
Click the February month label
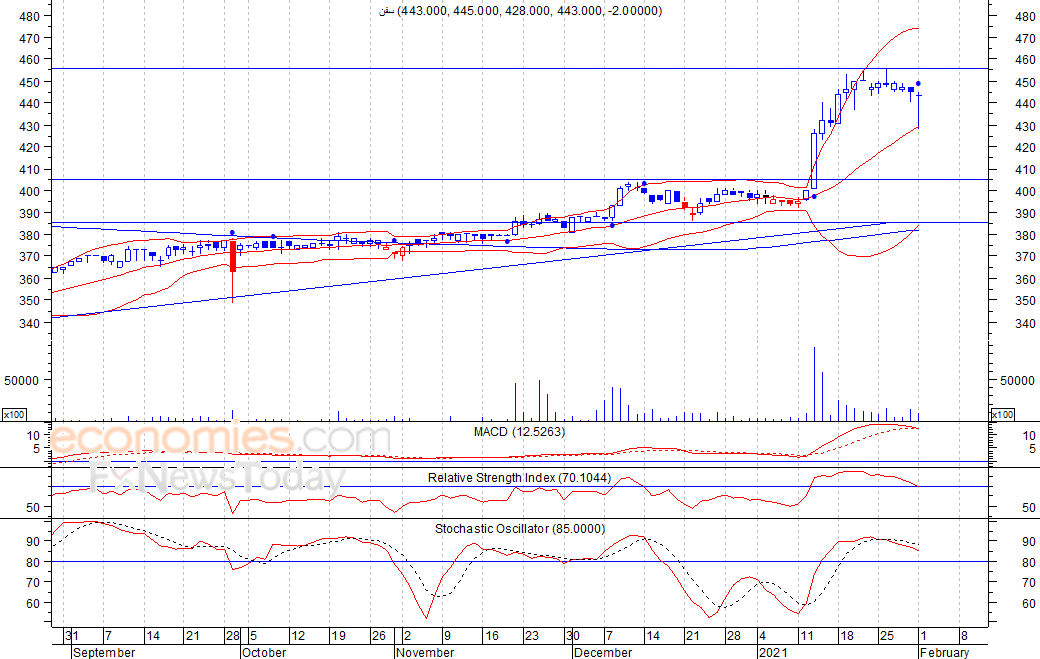(944, 652)
